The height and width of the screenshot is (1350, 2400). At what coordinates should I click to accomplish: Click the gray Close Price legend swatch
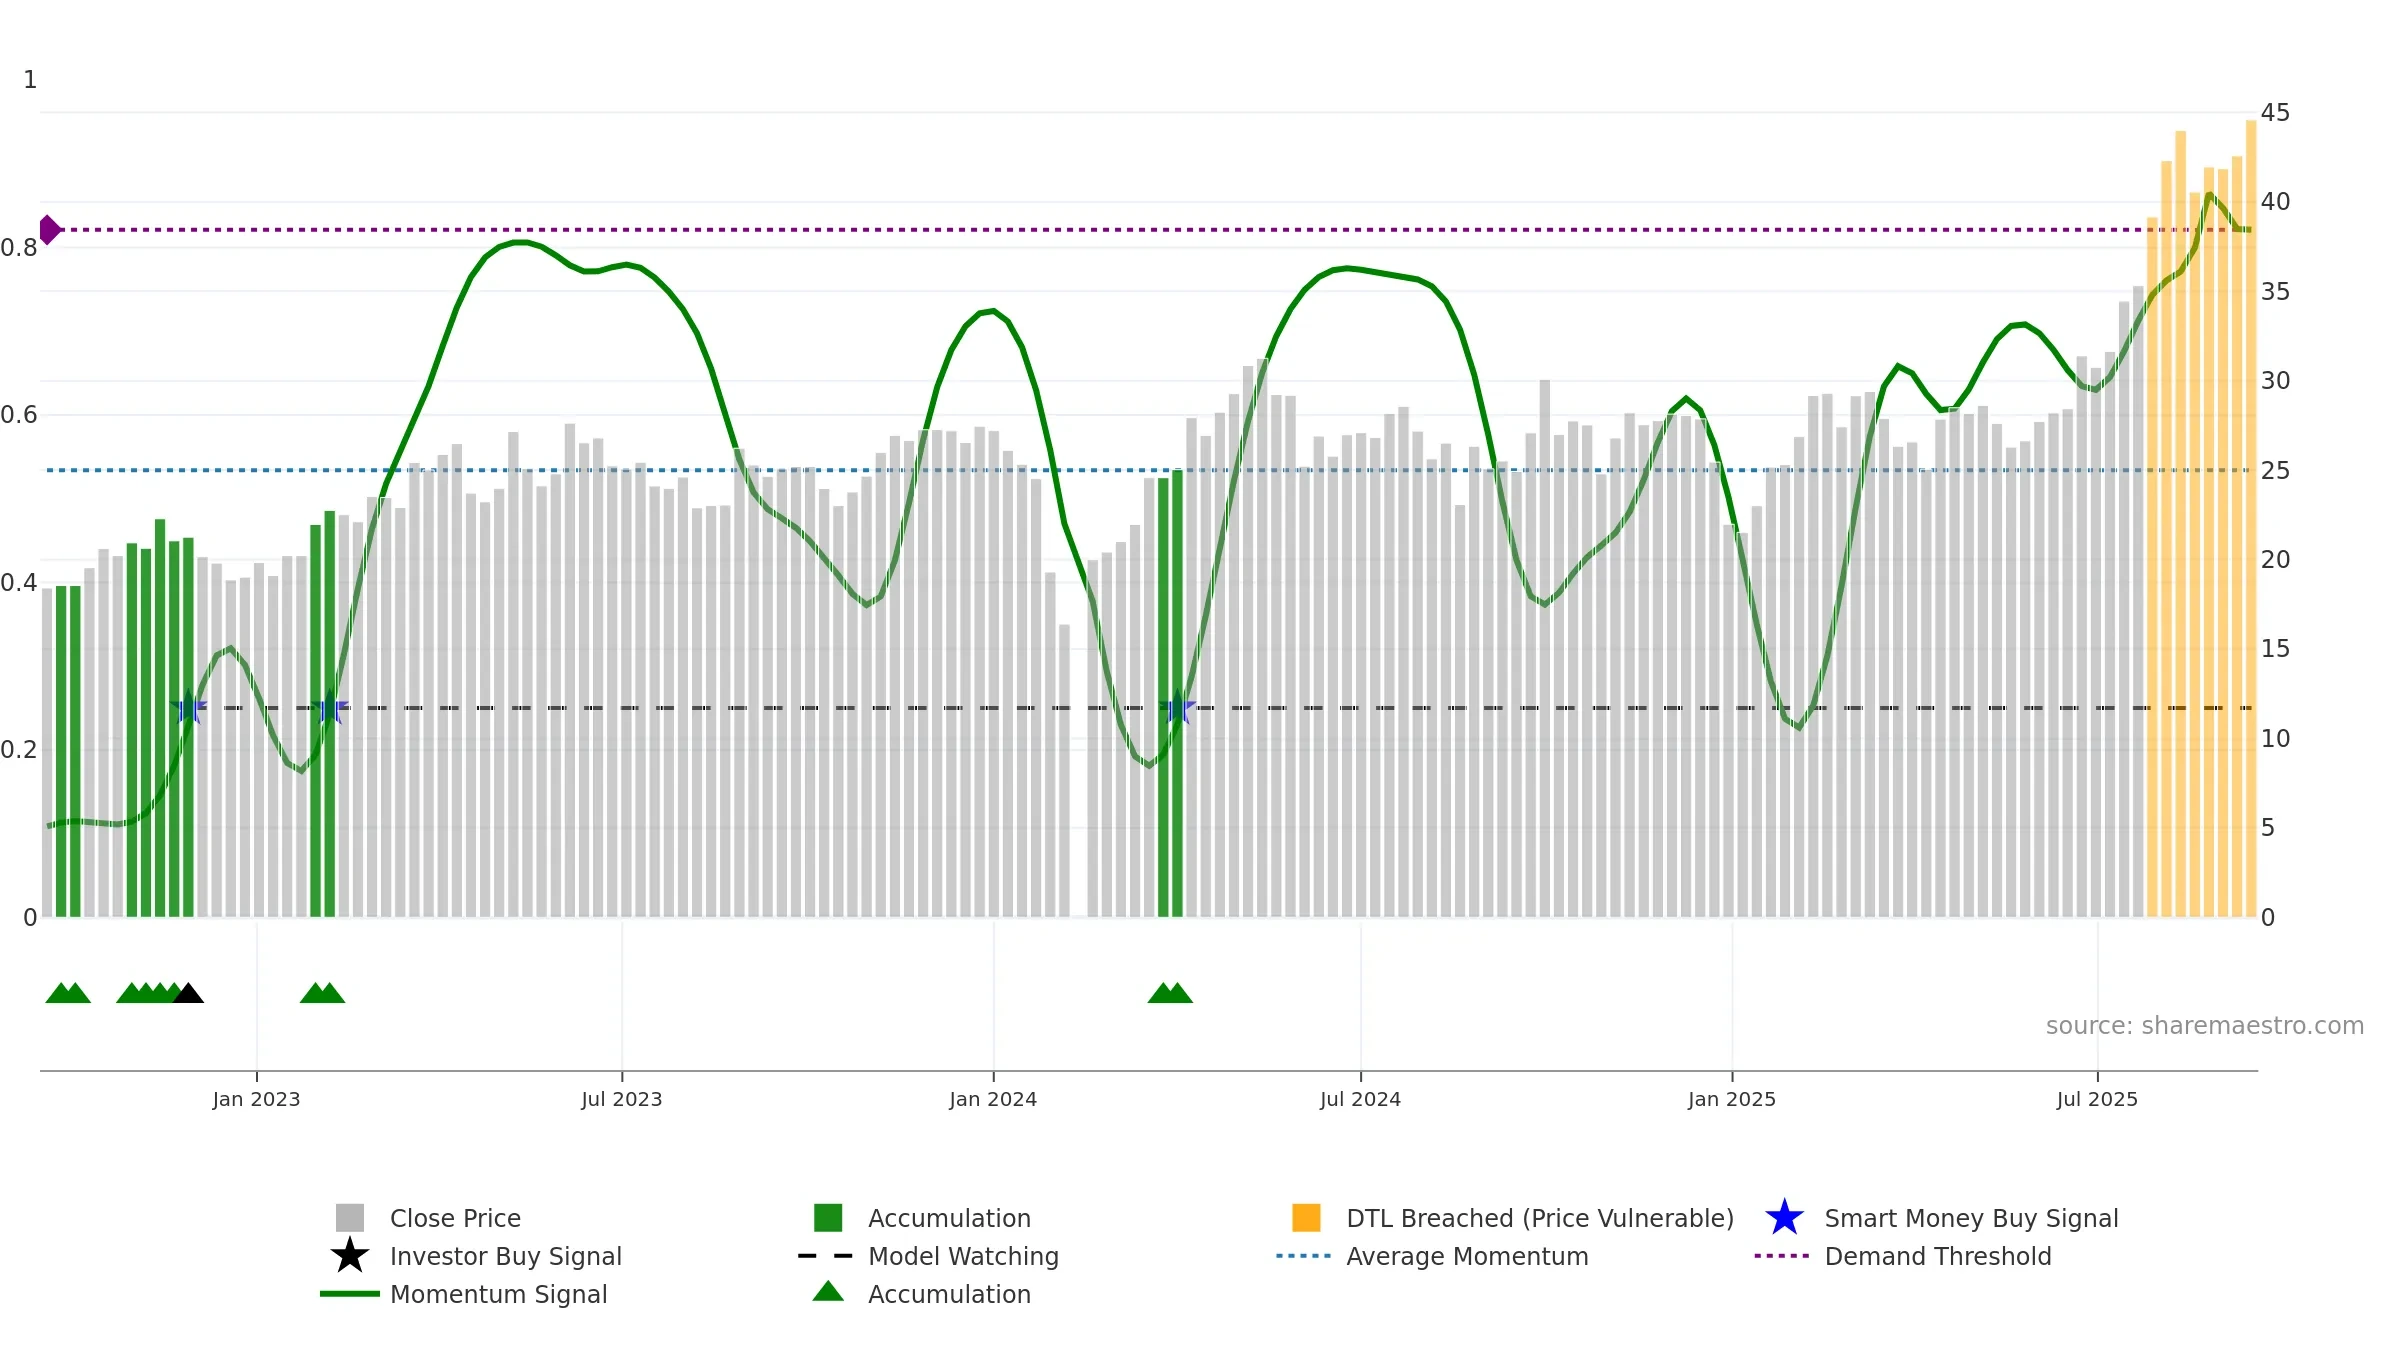pyautogui.click(x=350, y=1218)
